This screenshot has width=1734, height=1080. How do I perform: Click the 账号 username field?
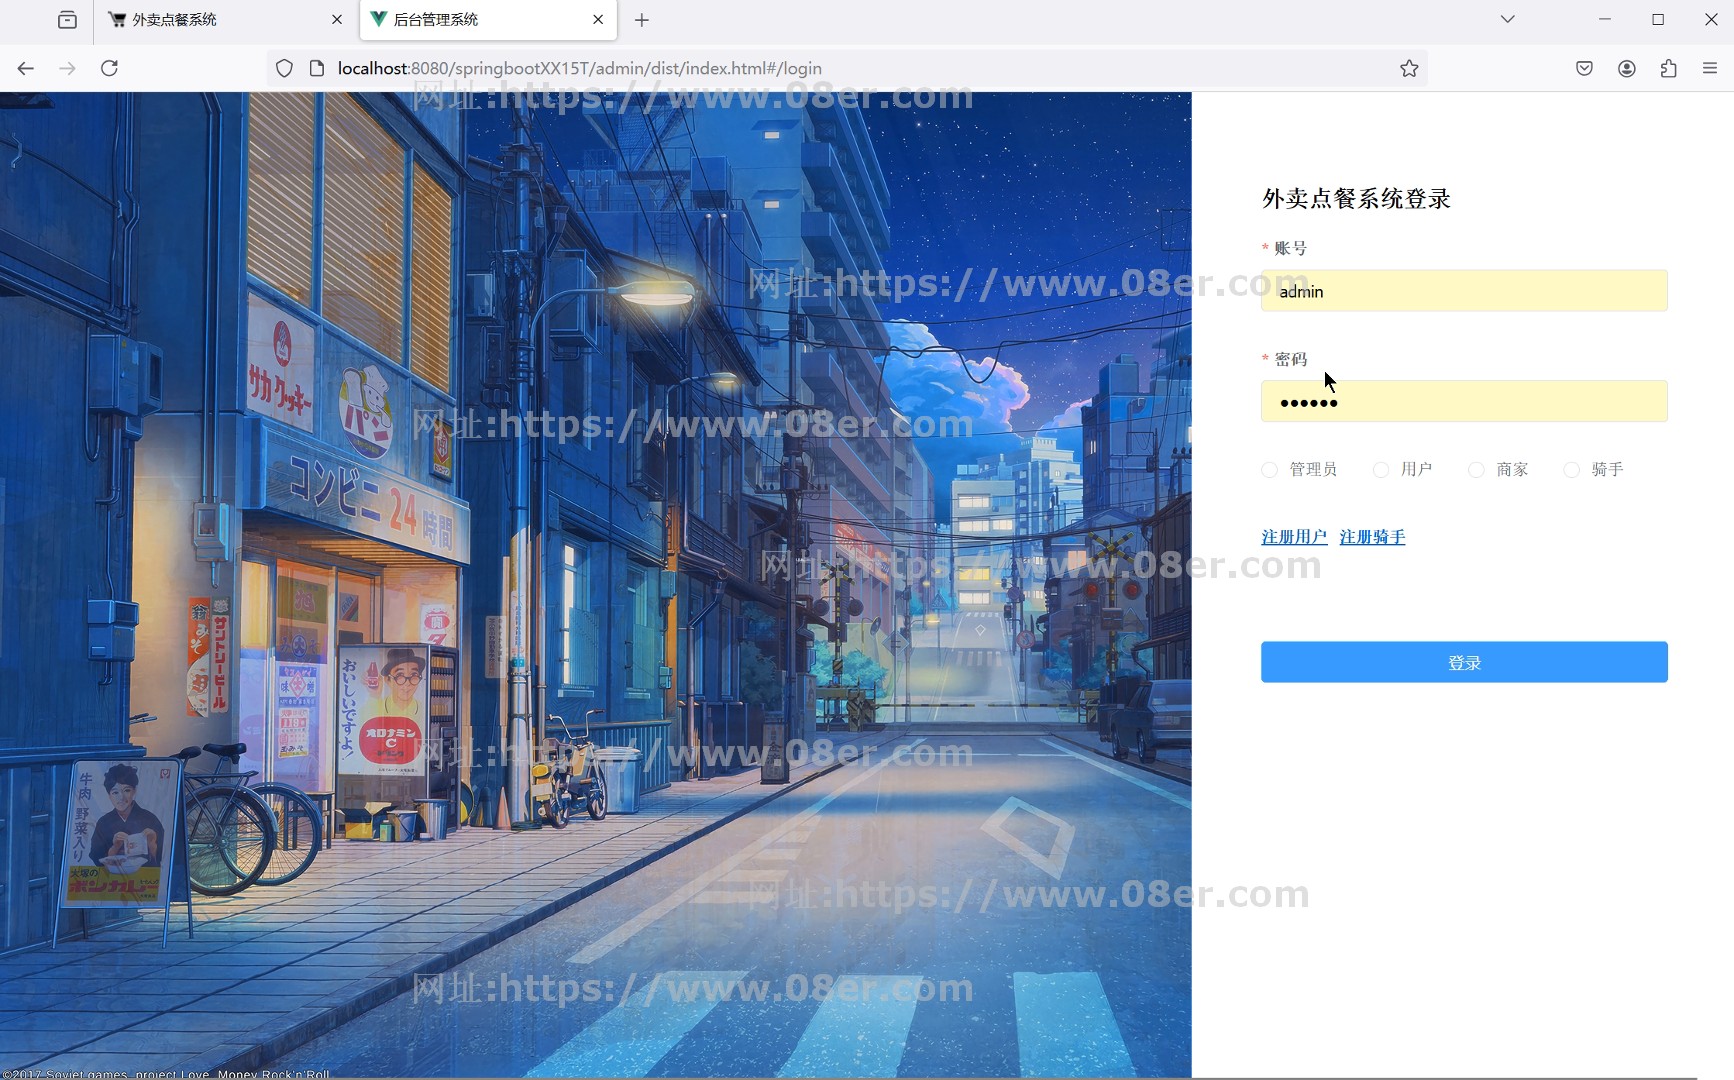coord(1464,291)
